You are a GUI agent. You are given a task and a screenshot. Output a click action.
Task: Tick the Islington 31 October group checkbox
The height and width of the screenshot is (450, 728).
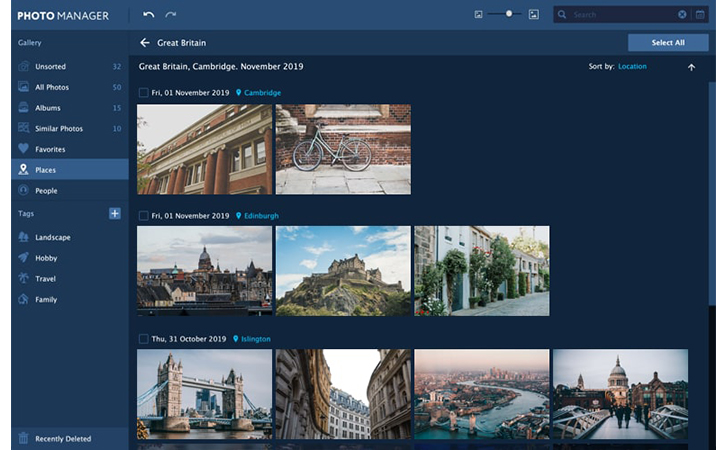click(x=144, y=339)
